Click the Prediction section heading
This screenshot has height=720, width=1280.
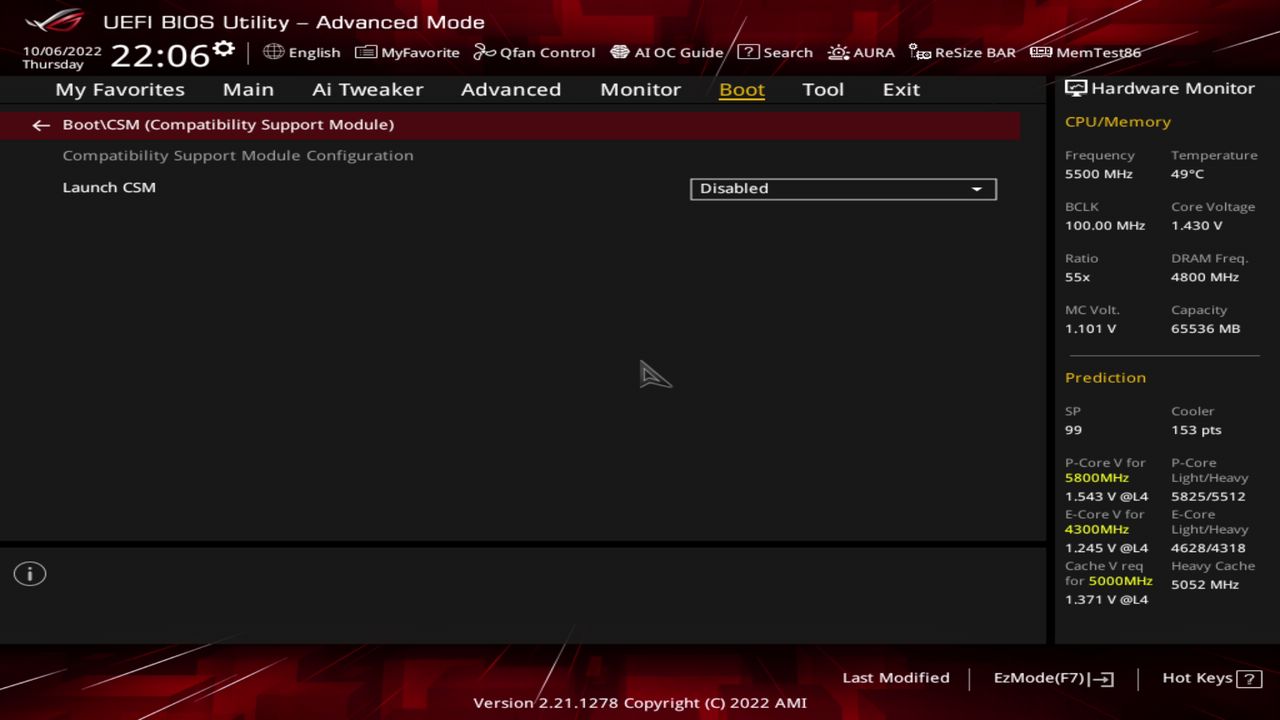[1106, 378]
